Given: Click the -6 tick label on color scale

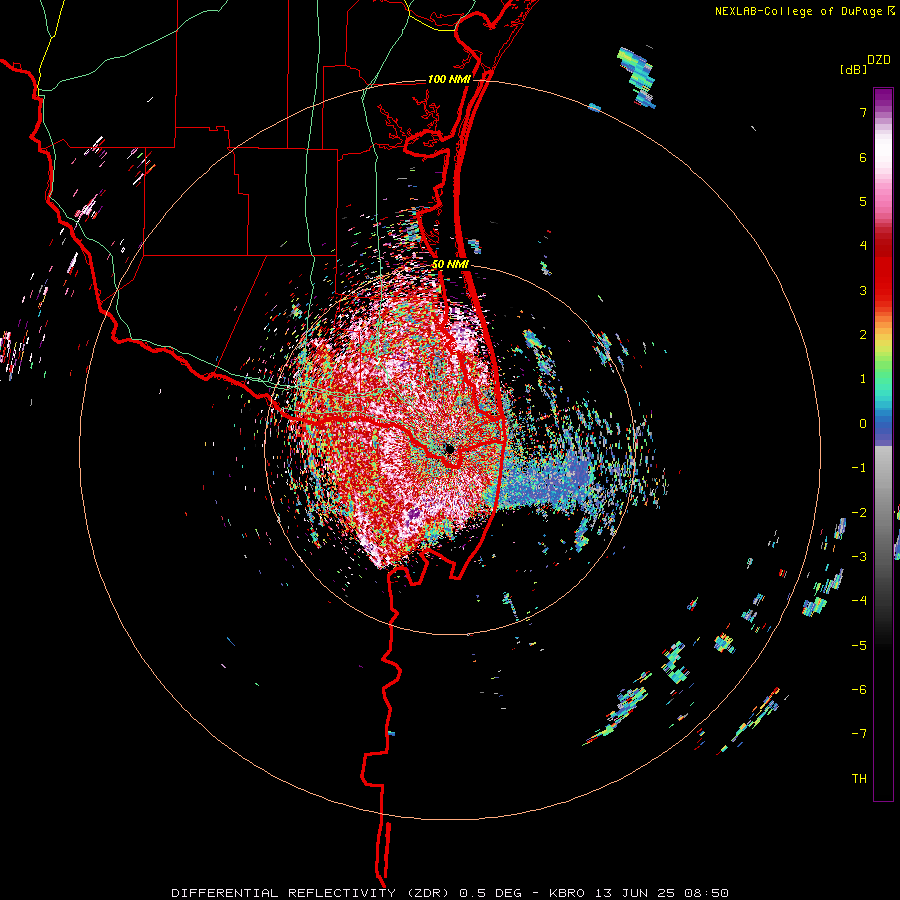Looking at the screenshot, I should [859, 690].
